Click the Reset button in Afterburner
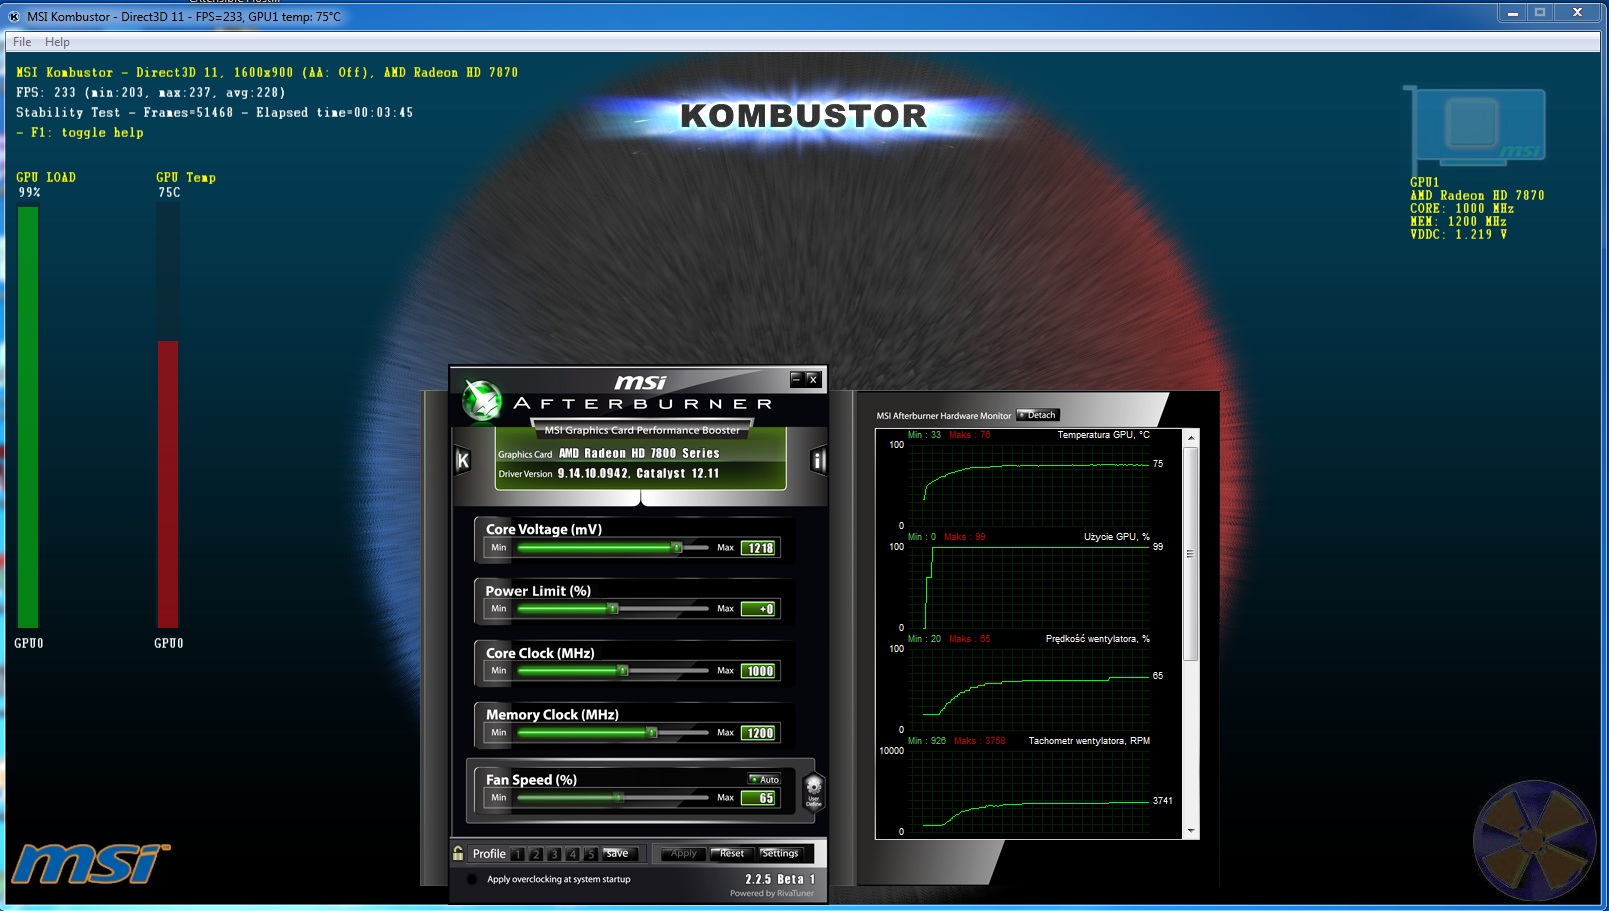Screen dimensions: 1609x911 click(731, 853)
